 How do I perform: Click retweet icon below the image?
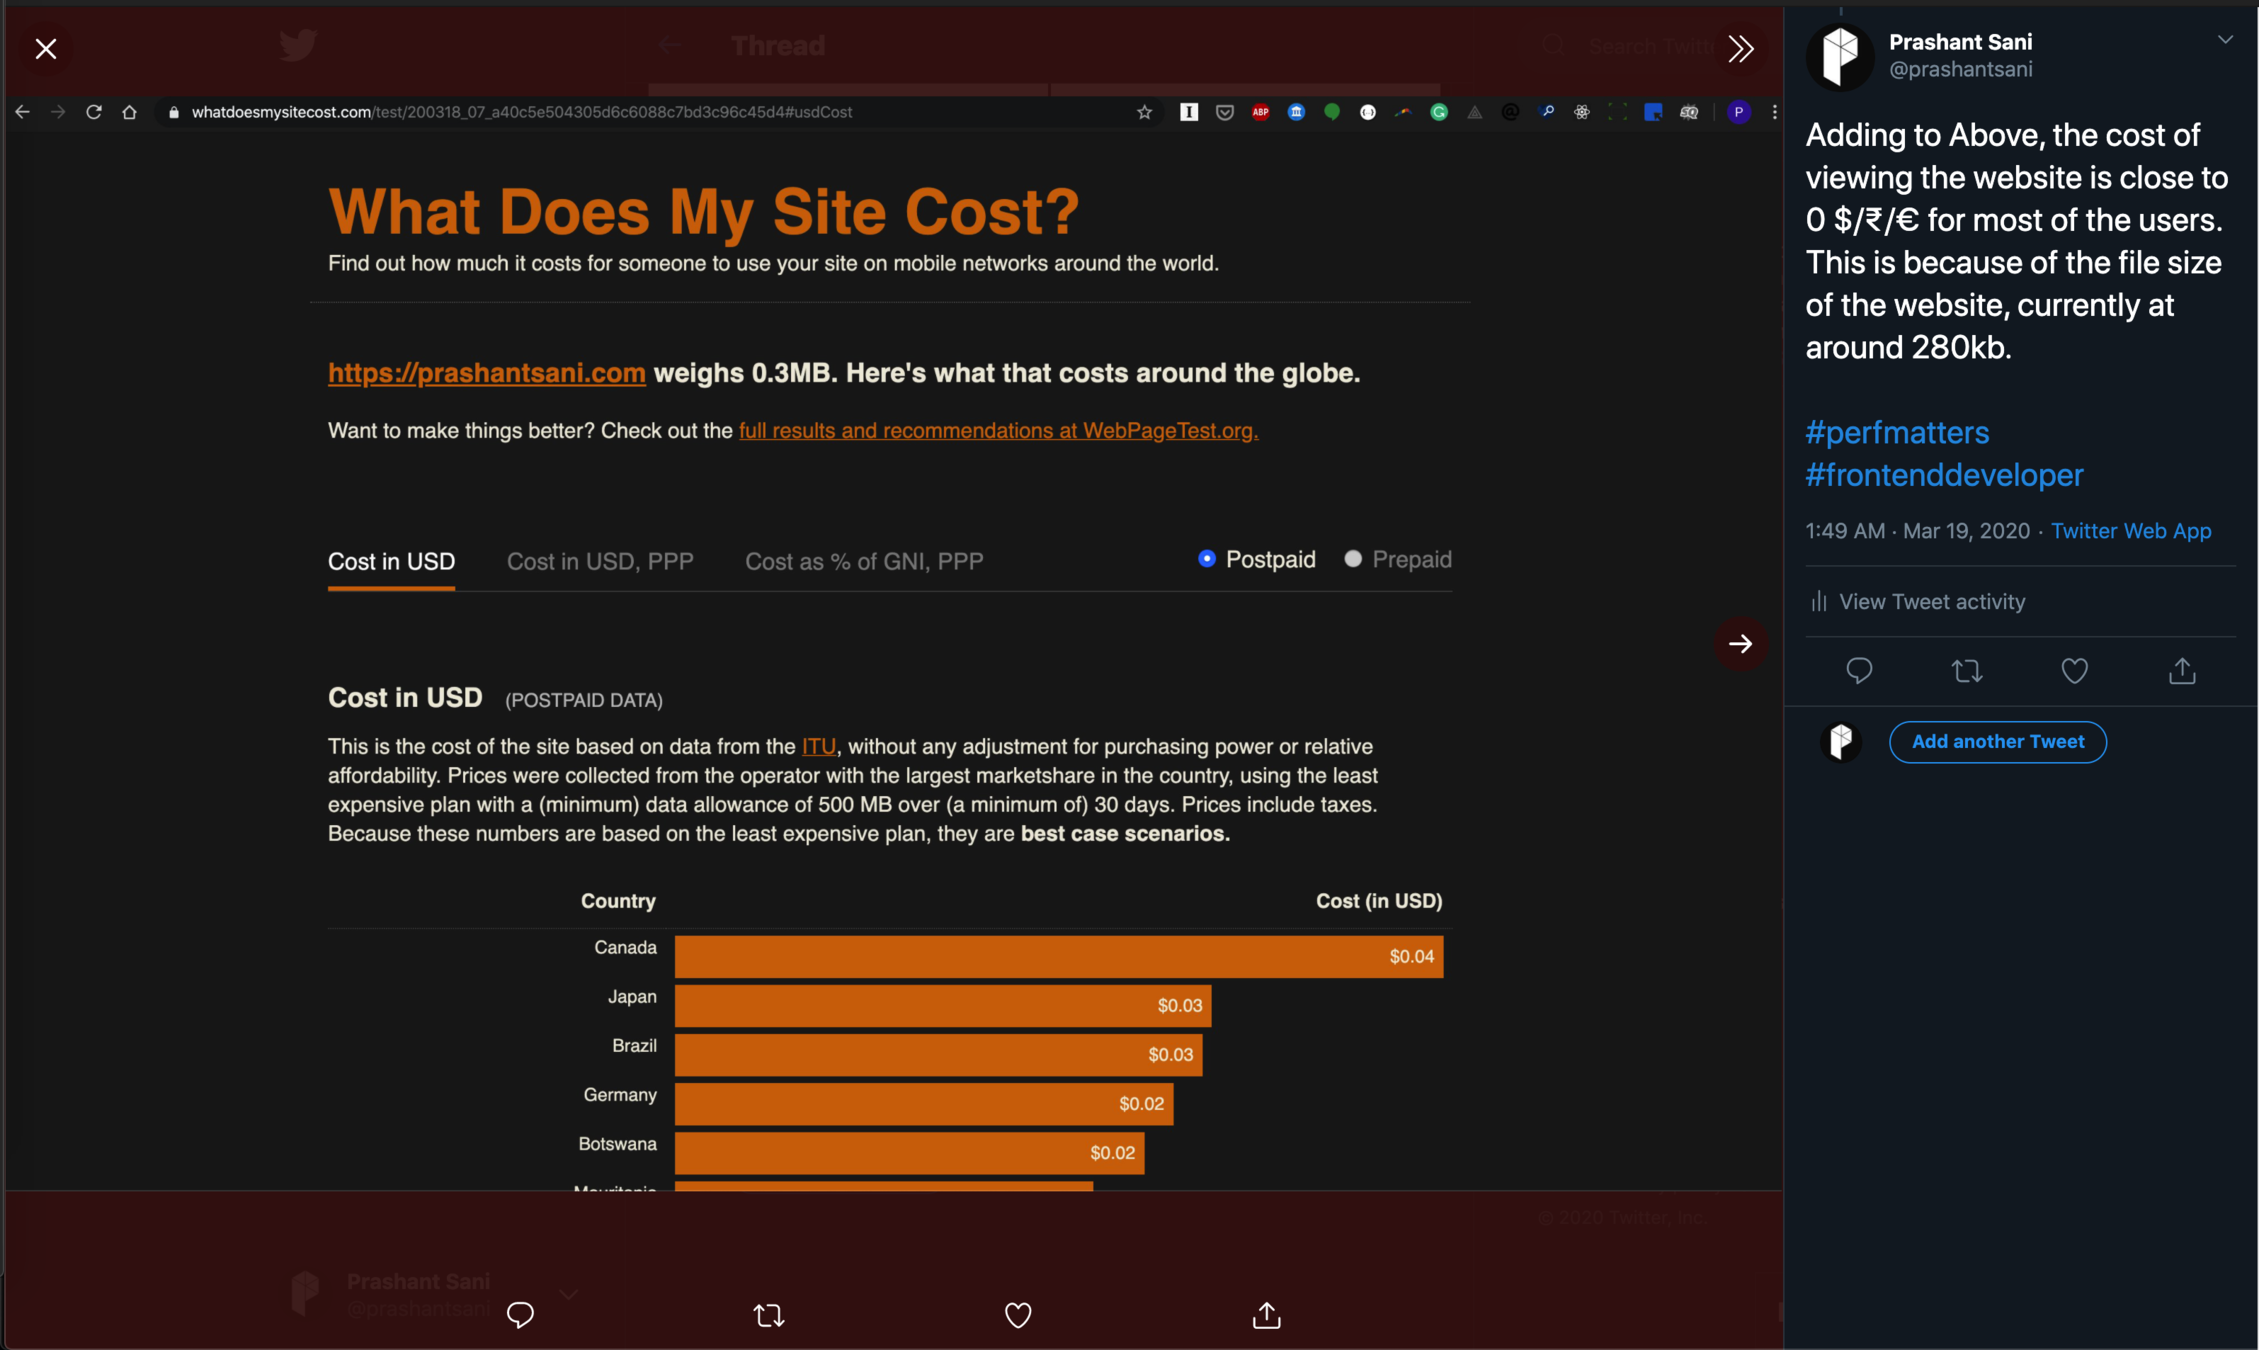pos(768,1314)
